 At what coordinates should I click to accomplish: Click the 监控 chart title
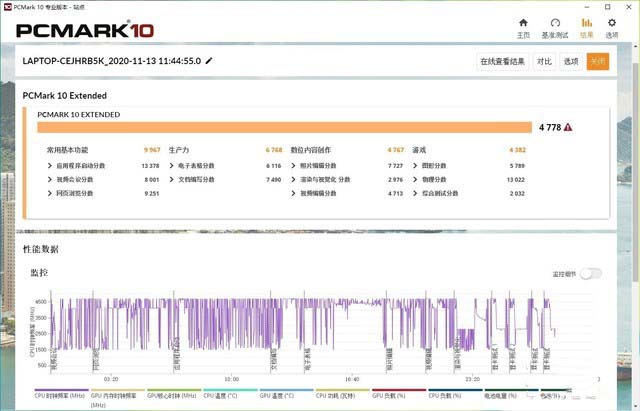[x=39, y=273]
